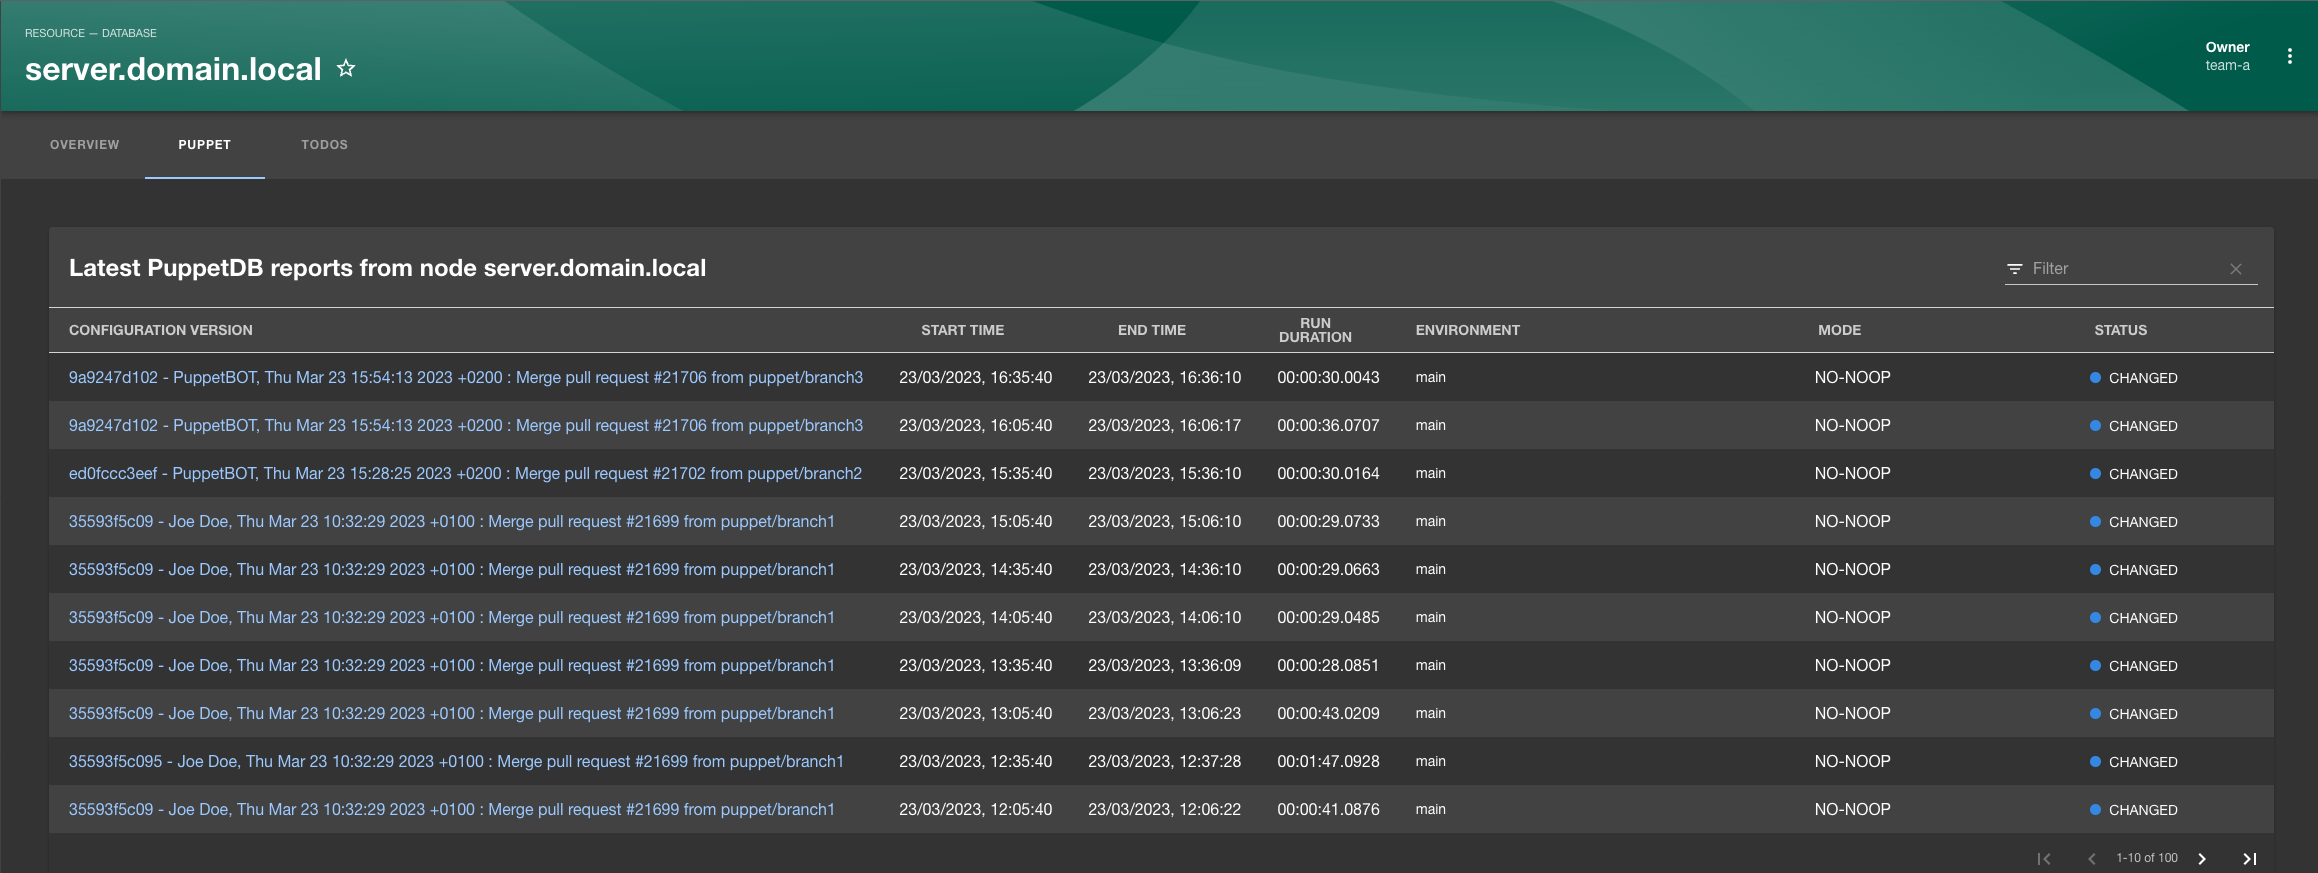This screenshot has width=2318, height=873.
Task: Click blue status dot in 12:35:40 row
Action: 2095,761
